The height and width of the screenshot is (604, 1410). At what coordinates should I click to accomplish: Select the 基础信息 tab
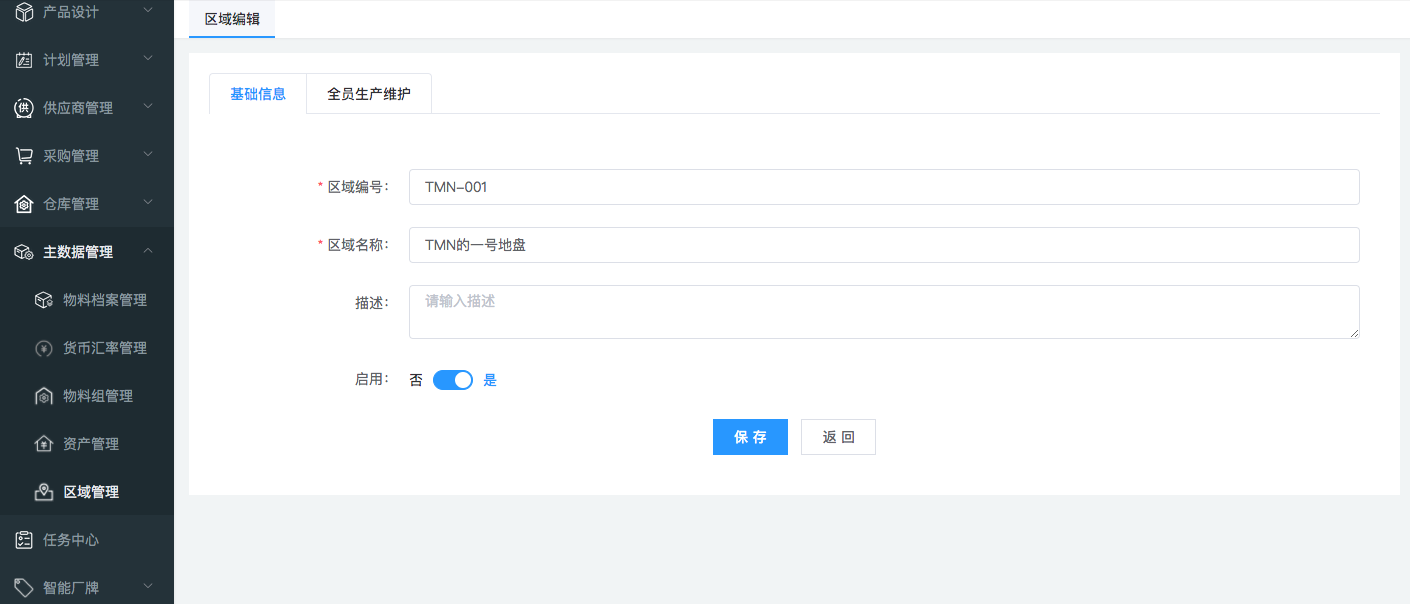pos(258,94)
